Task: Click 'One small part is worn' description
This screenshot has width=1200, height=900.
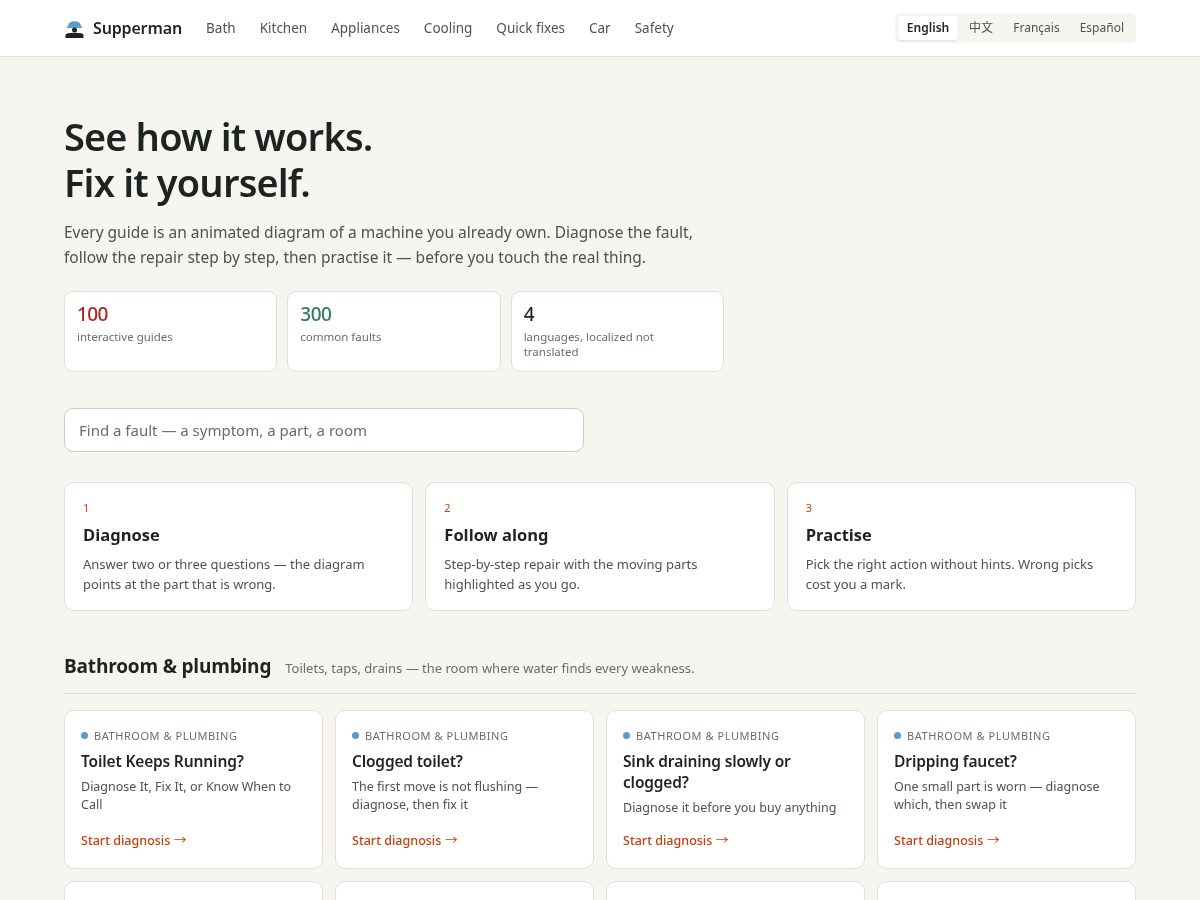Action: coord(997,795)
